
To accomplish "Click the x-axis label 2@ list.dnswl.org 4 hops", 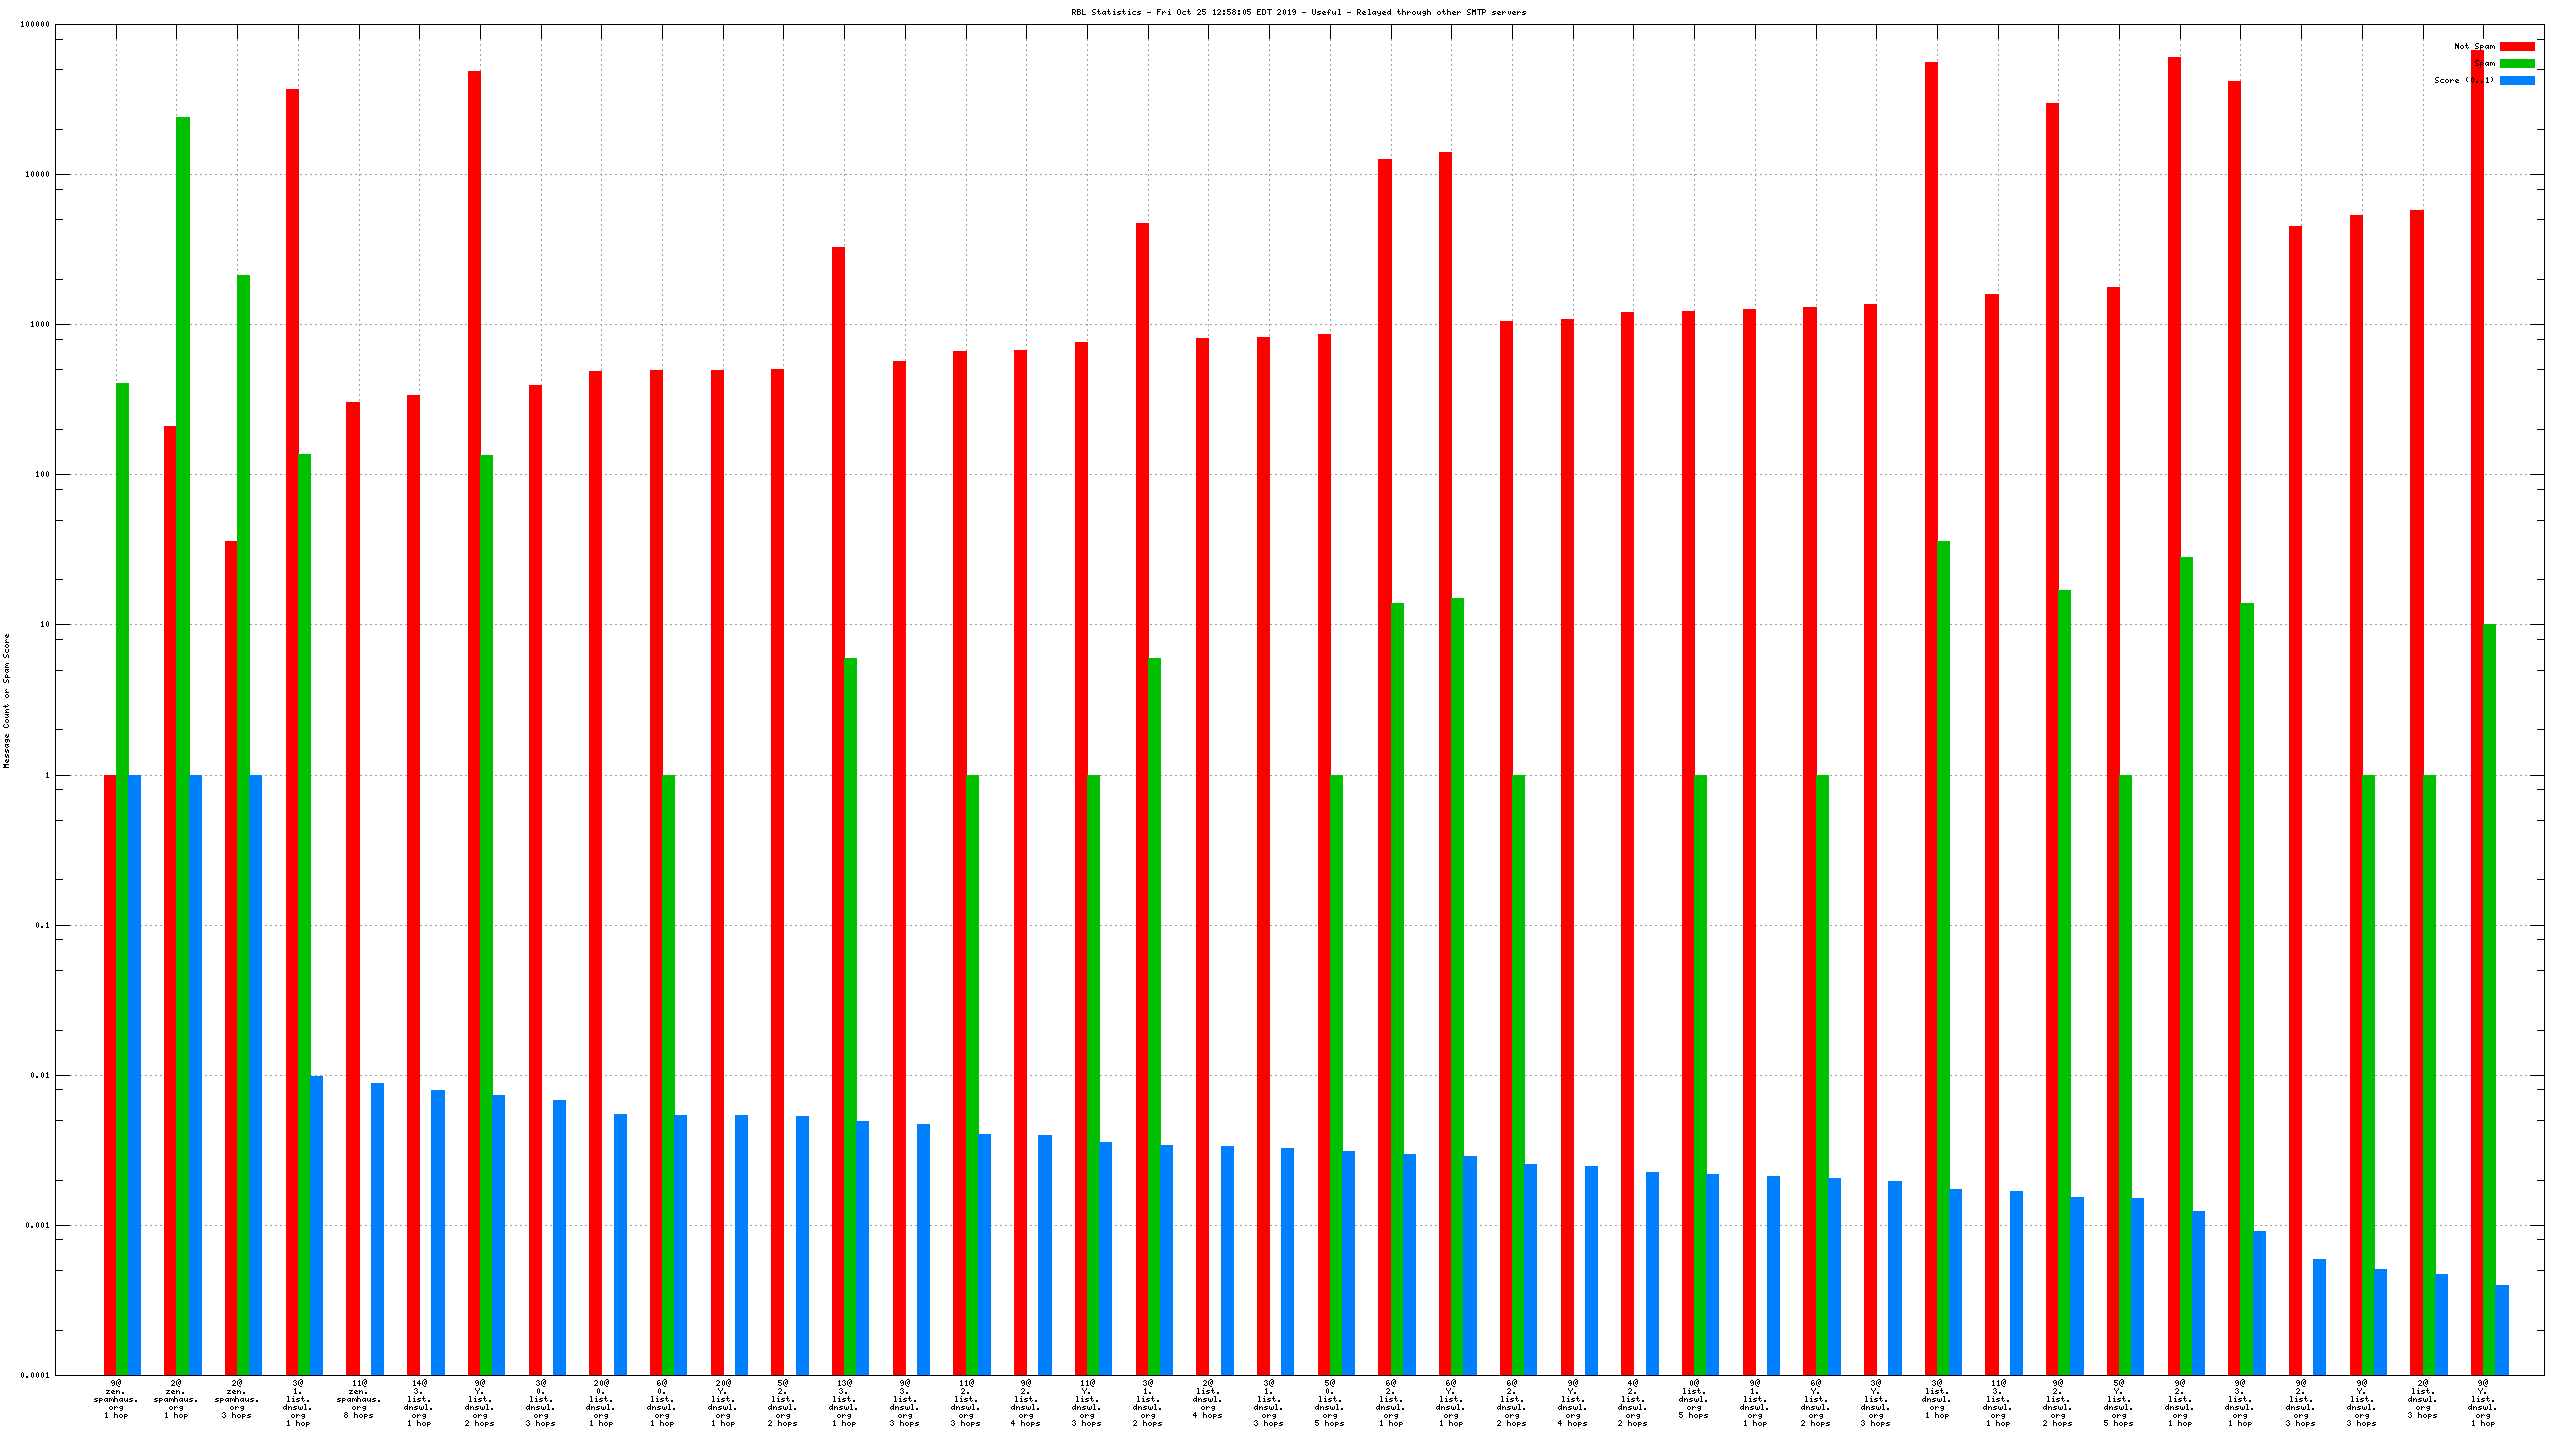I will pos(1208,1398).
